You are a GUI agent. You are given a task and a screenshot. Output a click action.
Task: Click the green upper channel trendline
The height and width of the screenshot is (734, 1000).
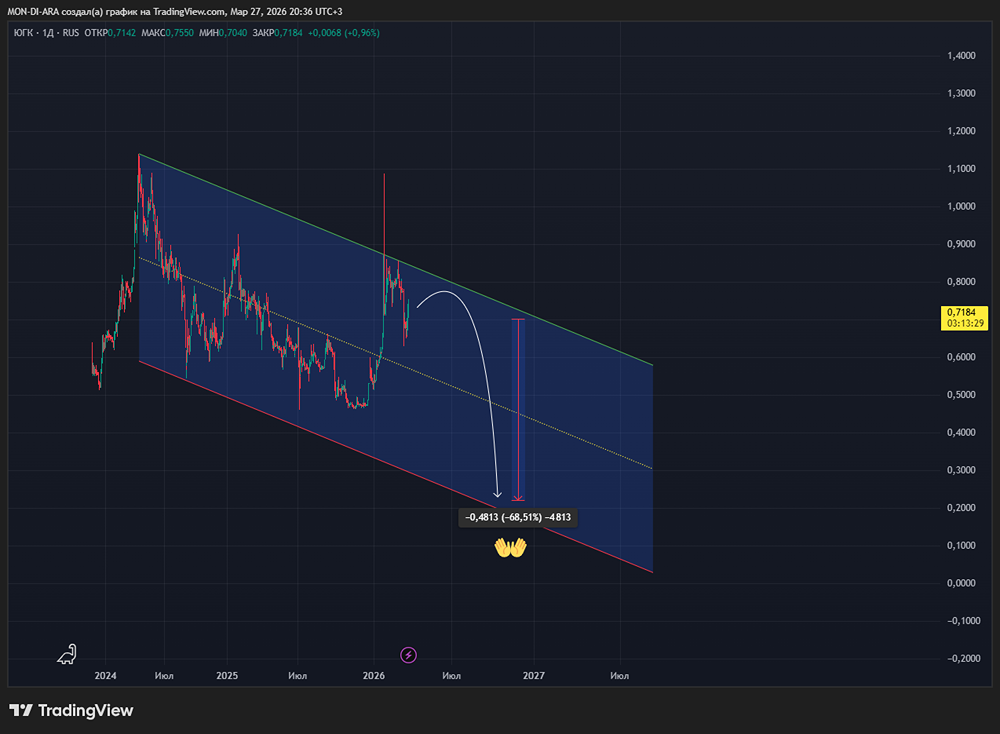click(395, 260)
